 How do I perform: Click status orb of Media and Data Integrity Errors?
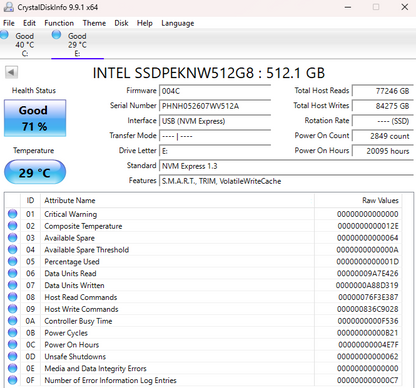tap(12, 368)
